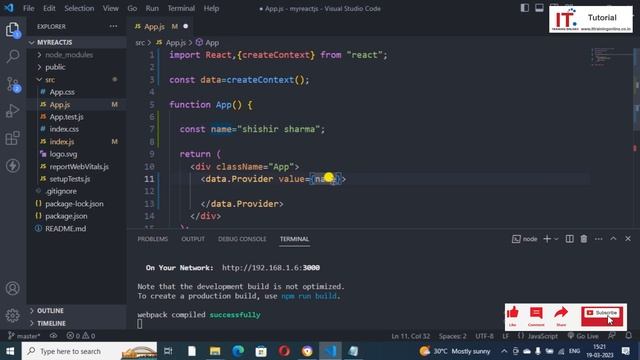The image size is (640, 360).
Task: Click the Windows taskbar search box
Action: (89, 351)
